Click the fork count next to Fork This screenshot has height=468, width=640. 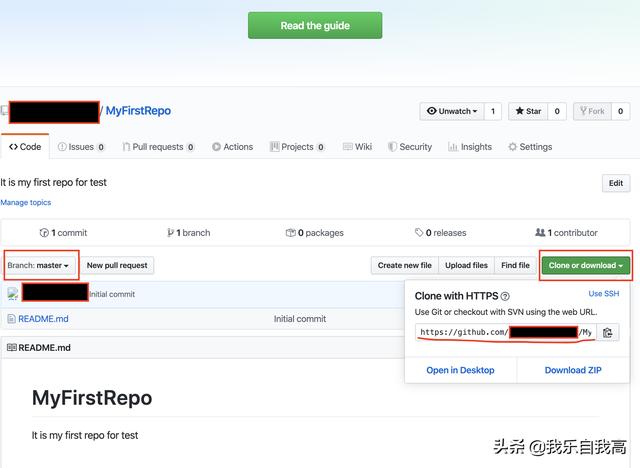[x=620, y=111]
